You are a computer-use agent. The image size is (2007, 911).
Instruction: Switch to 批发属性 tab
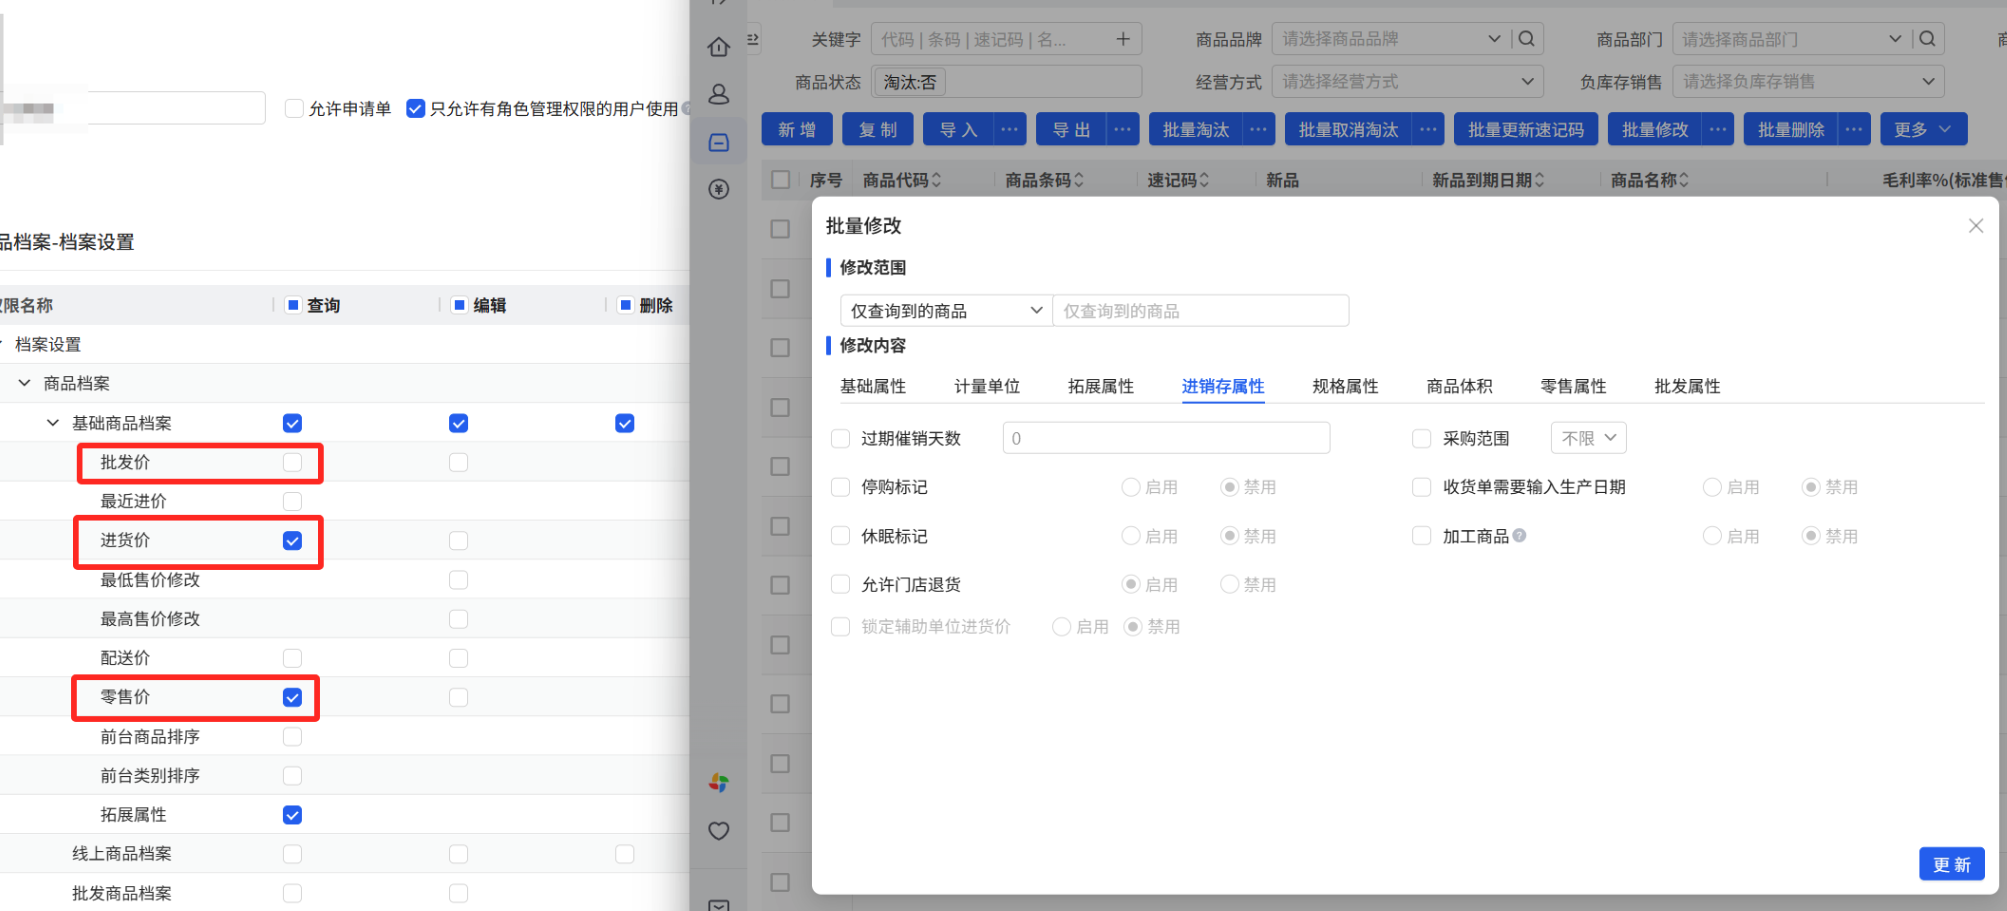click(1687, 386)
